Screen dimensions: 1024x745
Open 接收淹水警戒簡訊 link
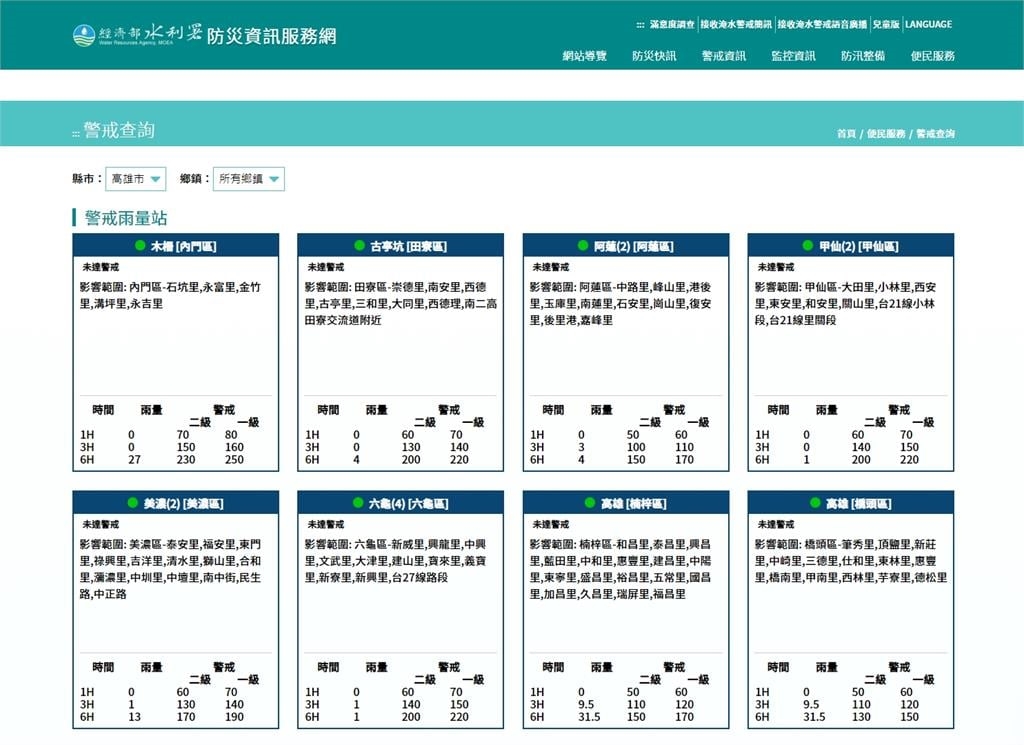[736, 25]
